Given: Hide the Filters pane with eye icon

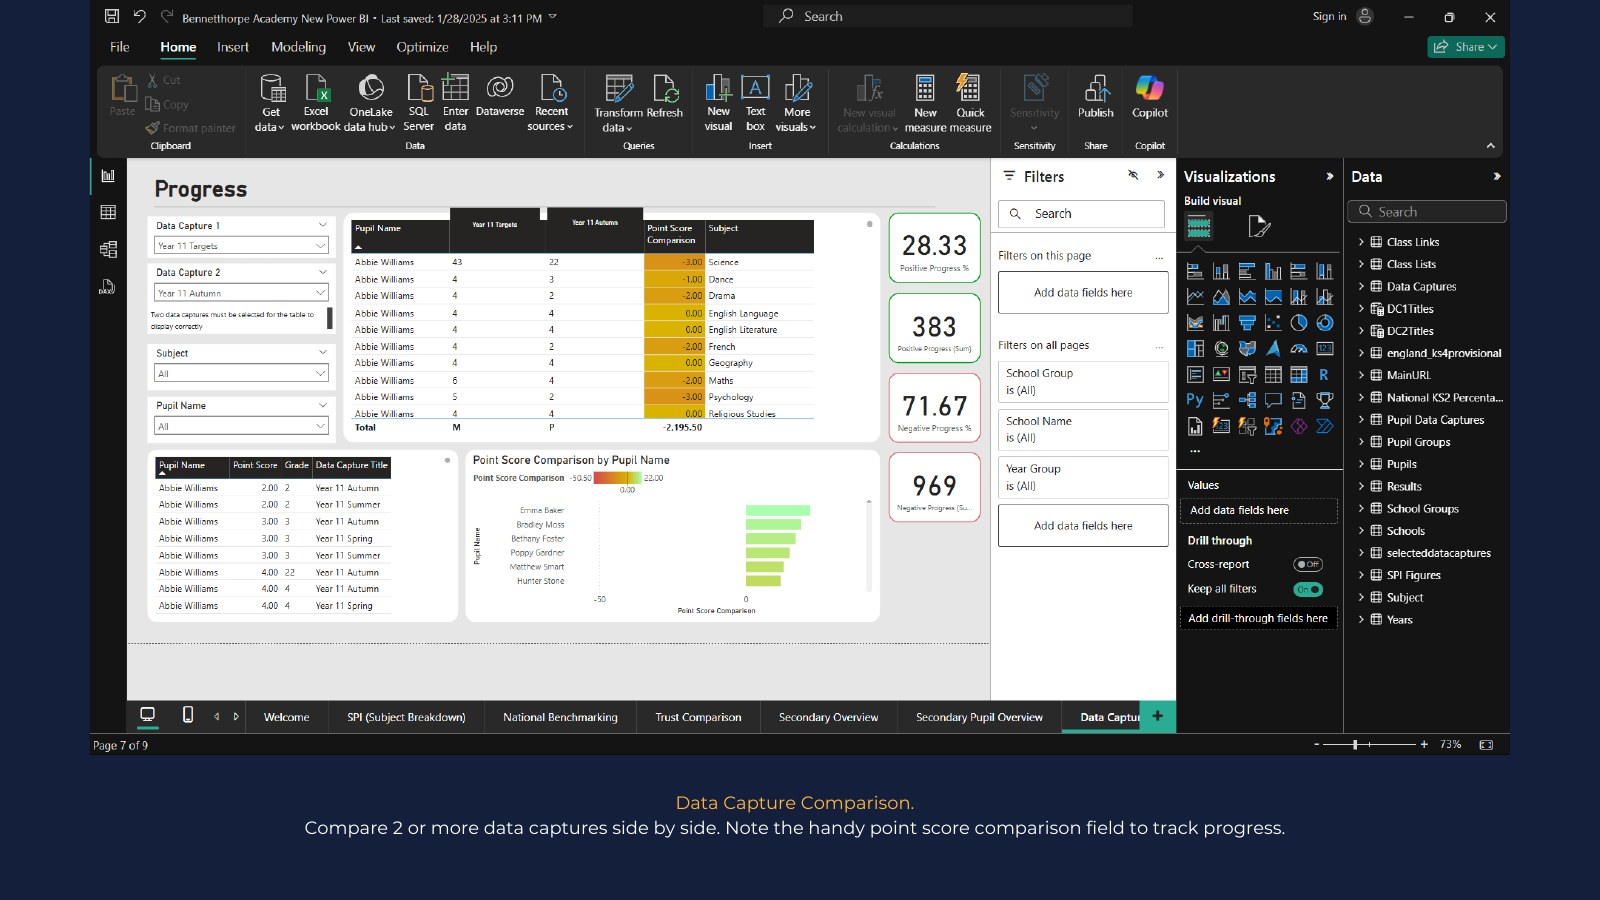Looking at the screenshot, I should pyautogui.click(x=1133, y=175).
